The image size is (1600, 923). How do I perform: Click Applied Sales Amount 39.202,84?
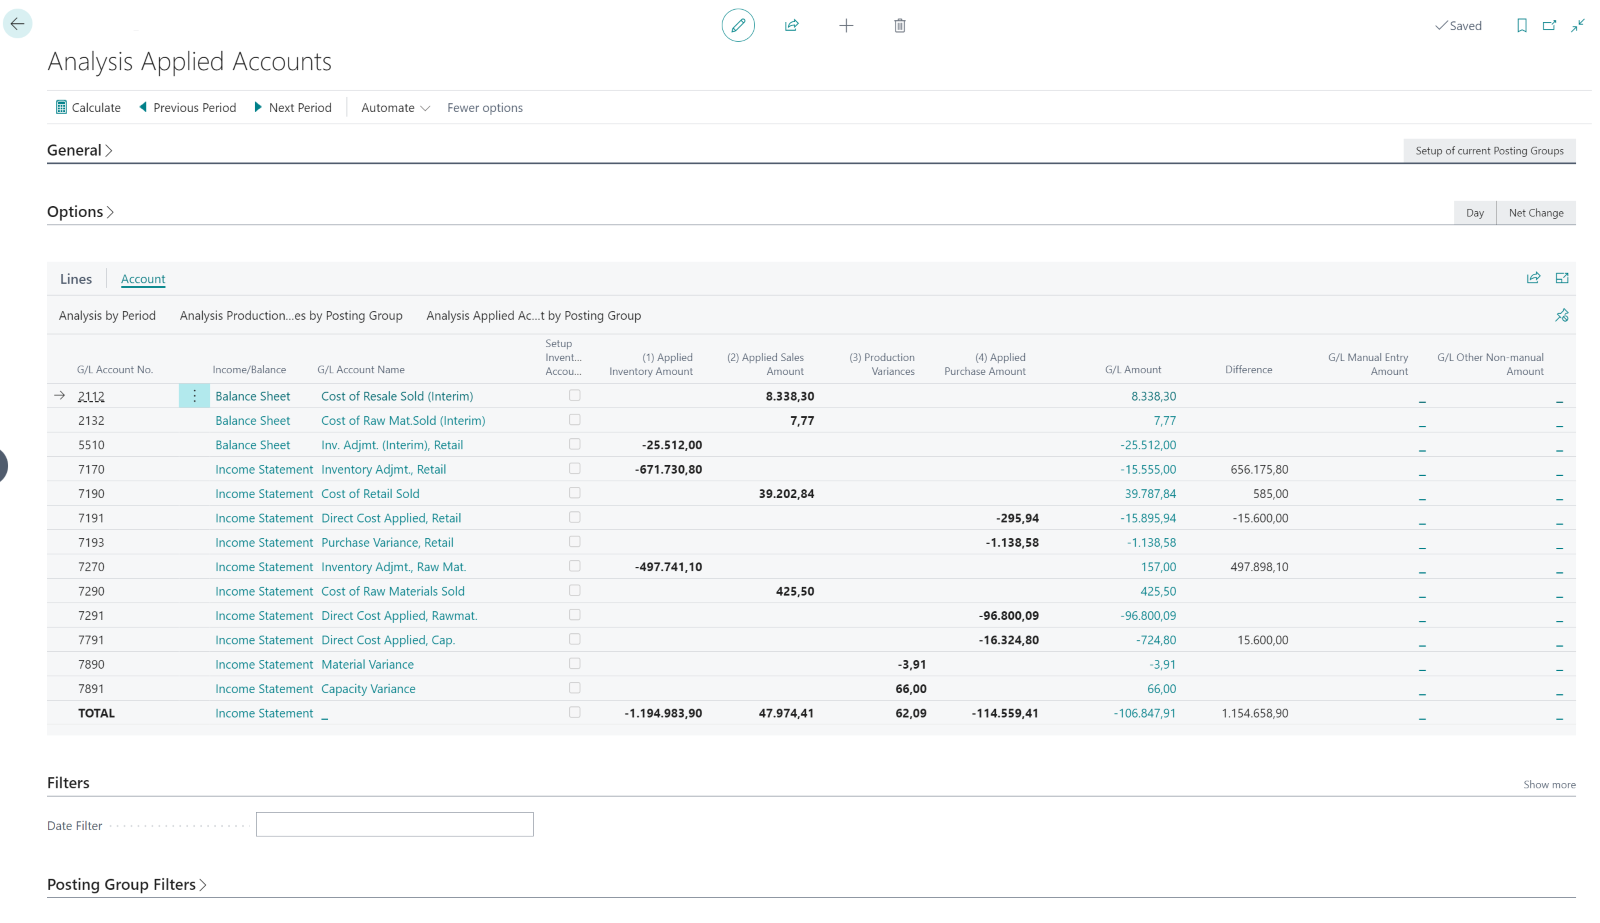click(x=786, y=493)
